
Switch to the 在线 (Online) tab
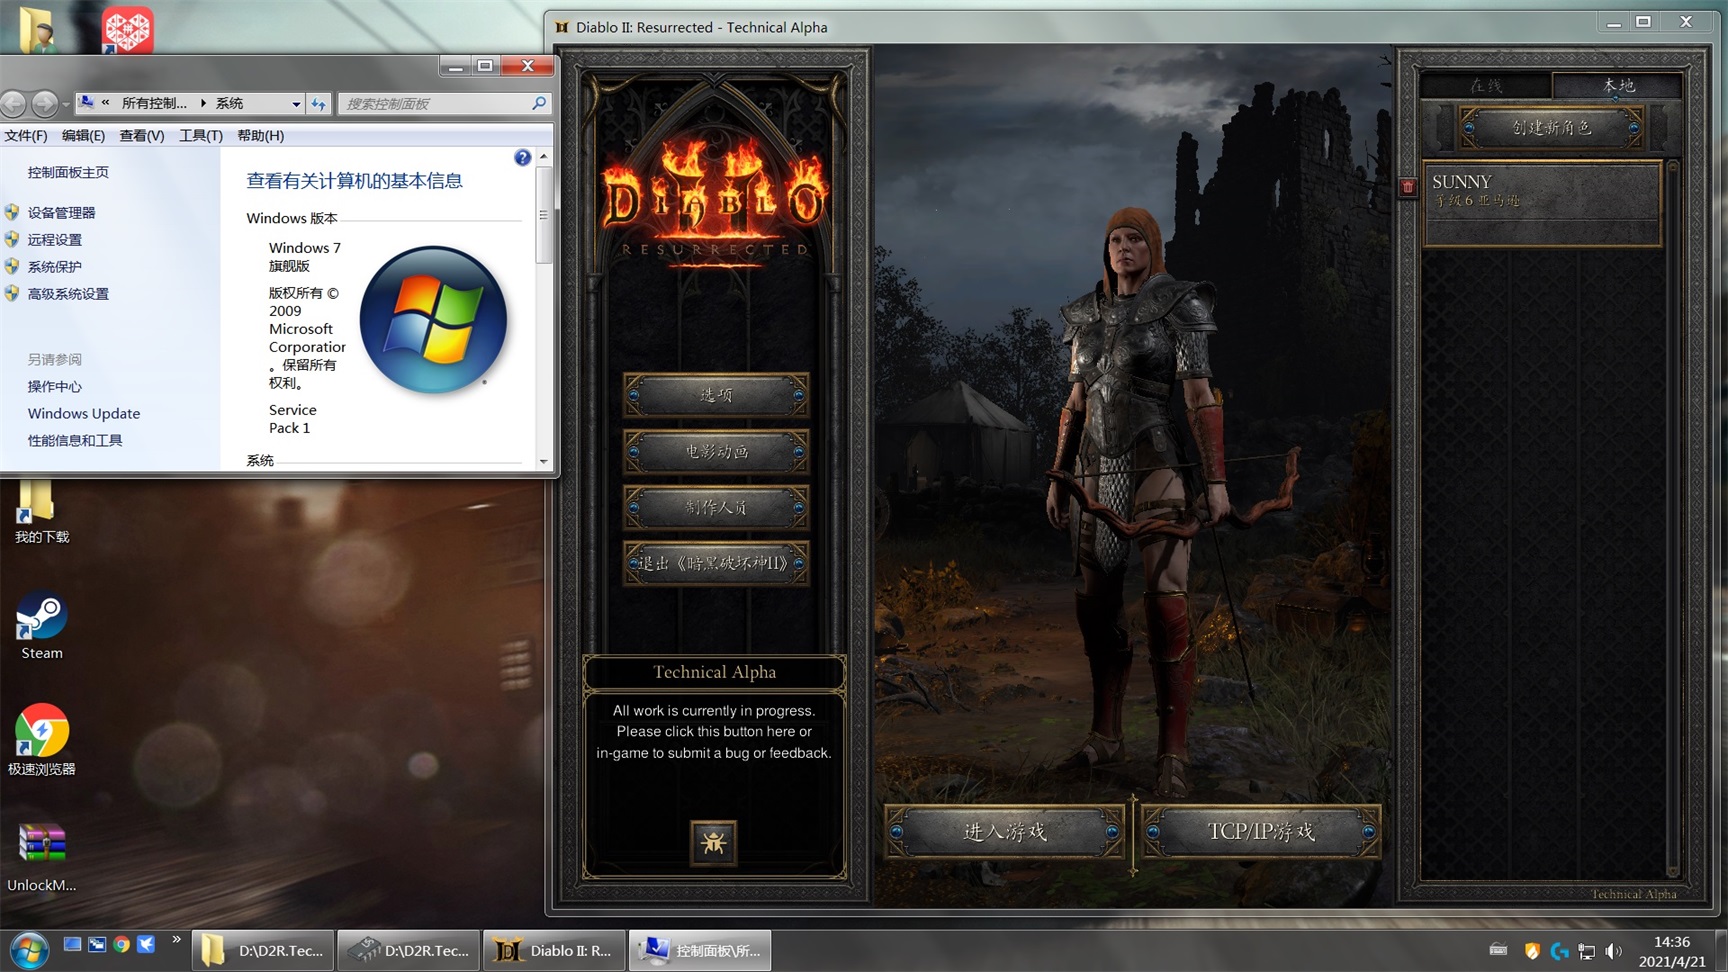pyautogui.click(x=1486, y=86)
